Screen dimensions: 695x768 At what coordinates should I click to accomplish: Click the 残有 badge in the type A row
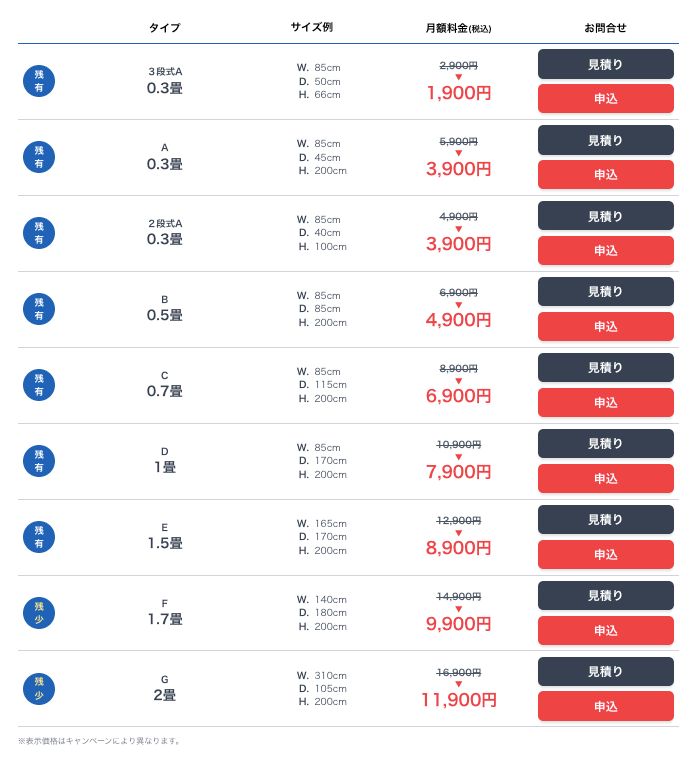click(39, 157)
